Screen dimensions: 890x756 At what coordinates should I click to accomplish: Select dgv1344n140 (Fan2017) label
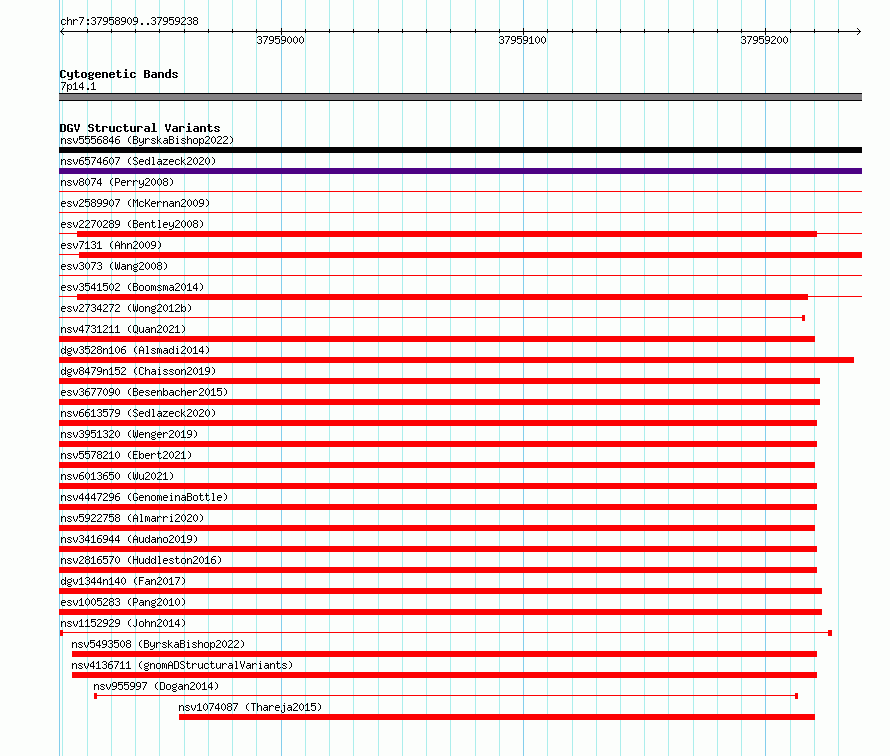(123, 581)
